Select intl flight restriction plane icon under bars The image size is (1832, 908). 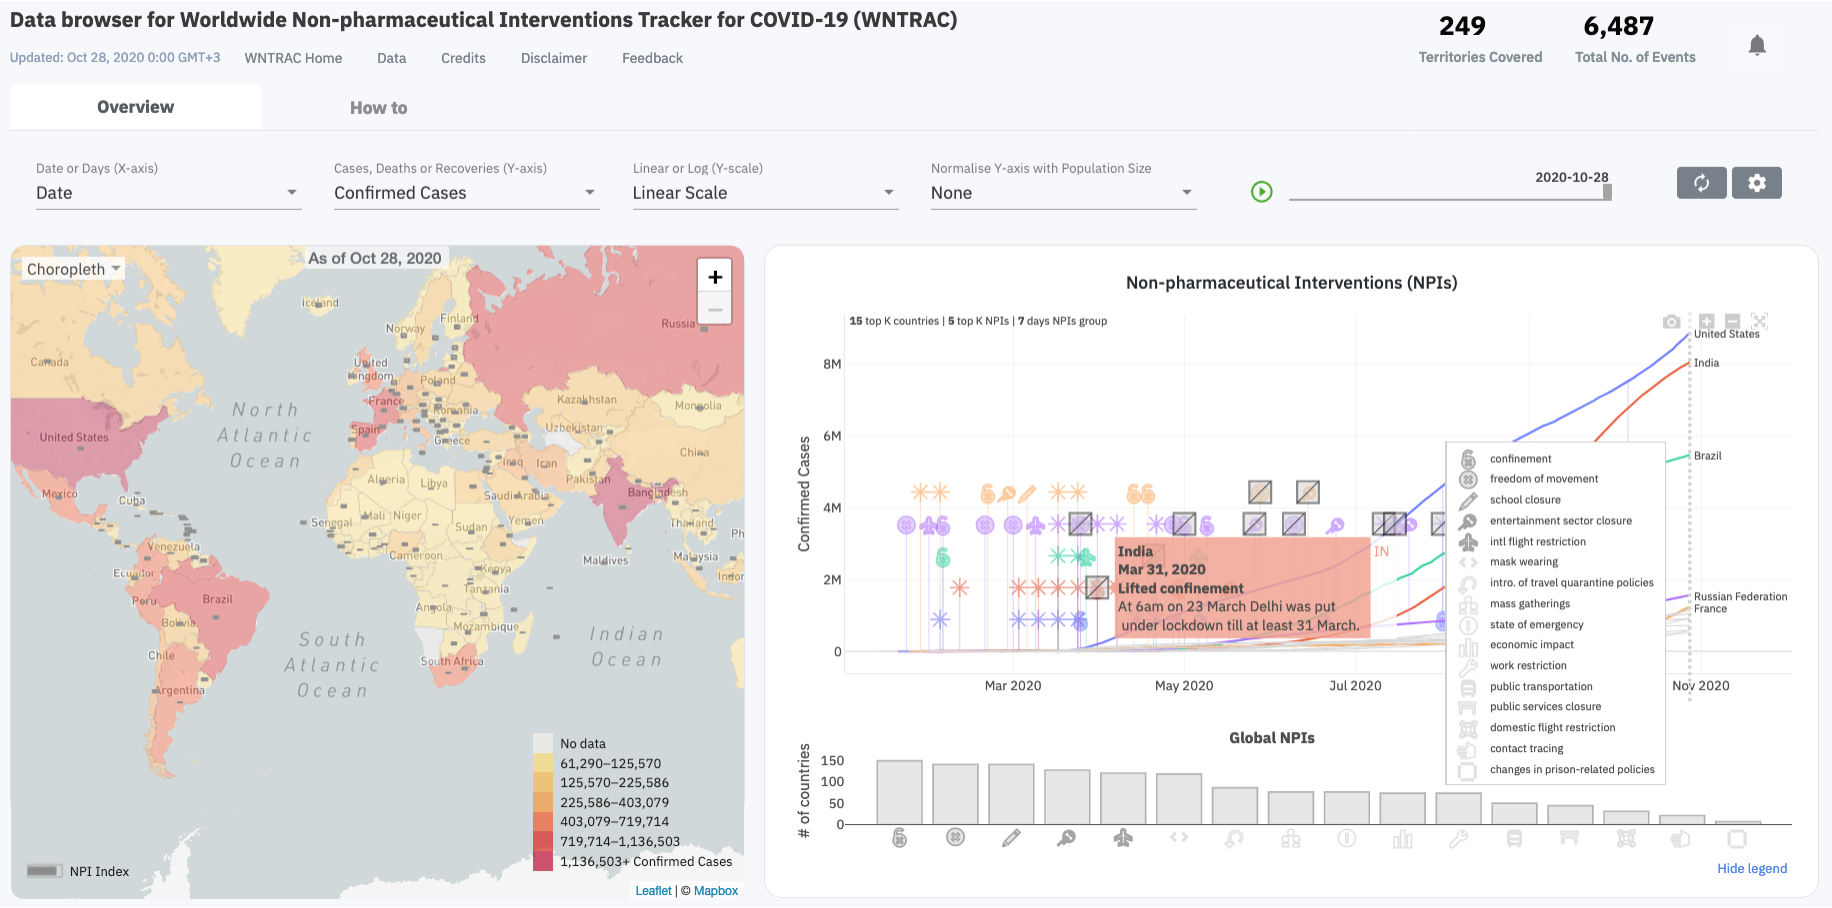[x=1123, y=838]
